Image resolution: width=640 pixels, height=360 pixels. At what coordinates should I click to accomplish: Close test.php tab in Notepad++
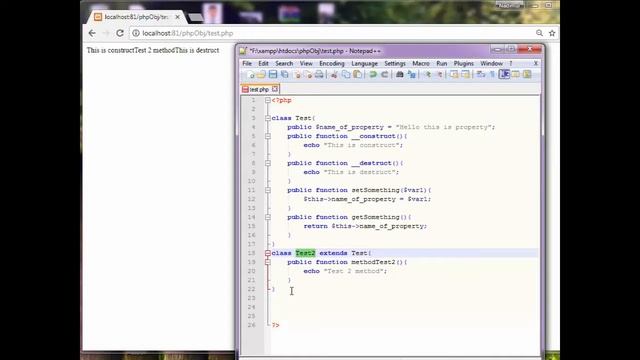[275, 89]
